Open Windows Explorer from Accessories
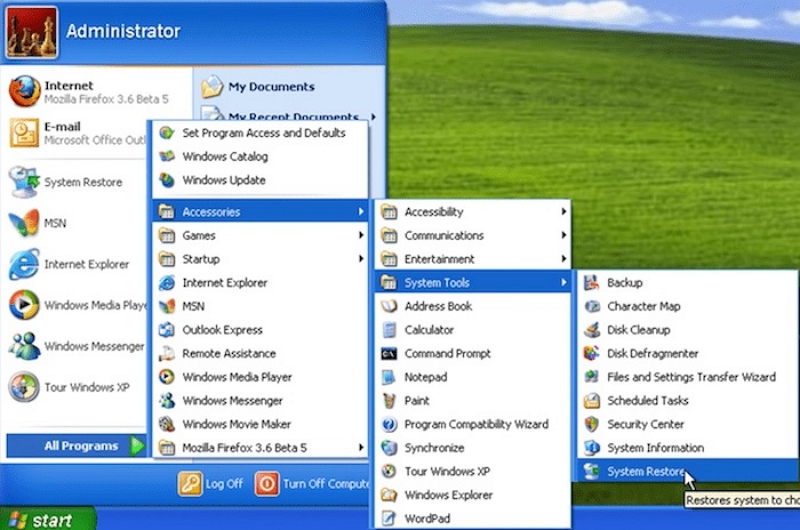The image size is (800, 530). click(473, 495)
